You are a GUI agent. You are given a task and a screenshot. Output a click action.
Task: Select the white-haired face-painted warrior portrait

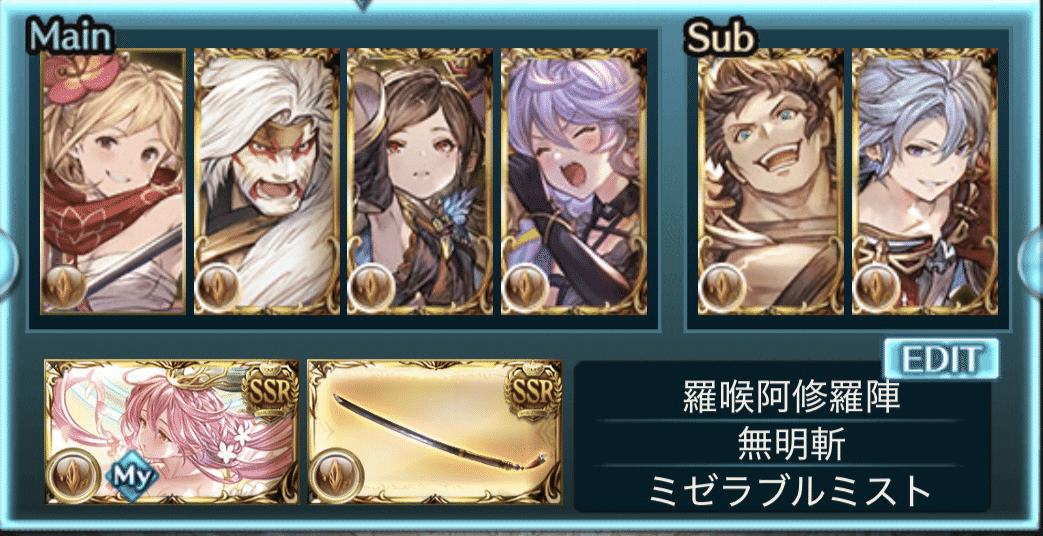(267, 181)
